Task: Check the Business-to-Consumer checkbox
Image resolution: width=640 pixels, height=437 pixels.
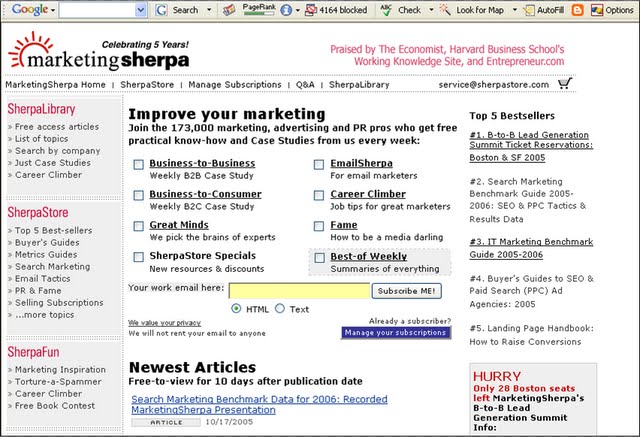Action: coord(139,195)
